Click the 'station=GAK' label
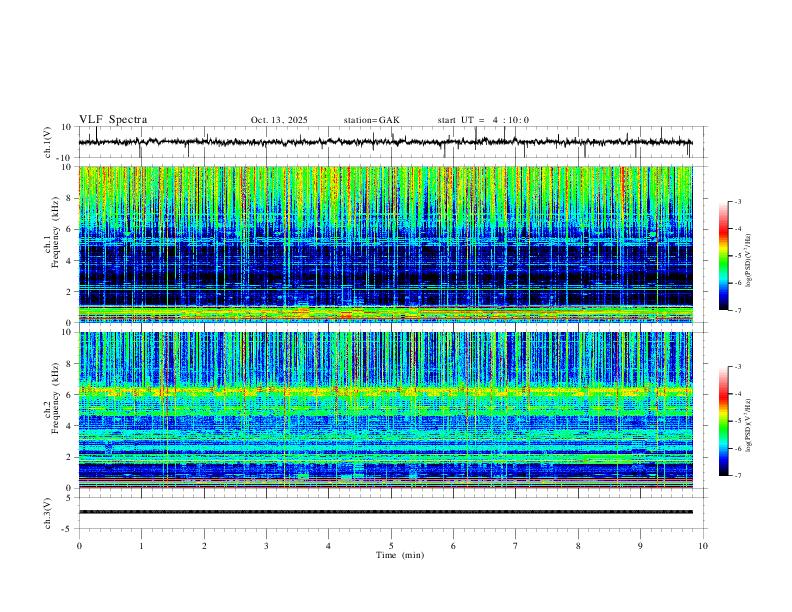The height and width of the screenshot is (612, 792). (x=371, y=120)
